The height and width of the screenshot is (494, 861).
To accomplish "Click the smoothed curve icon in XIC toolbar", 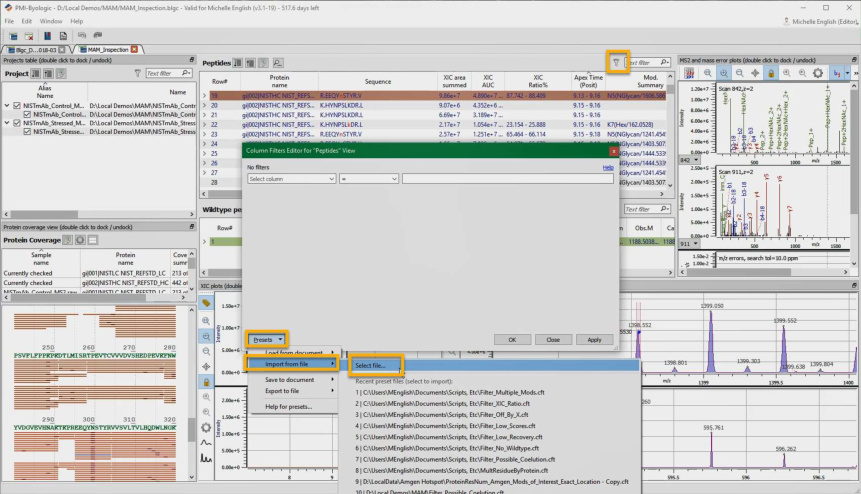I will (206, 442).
